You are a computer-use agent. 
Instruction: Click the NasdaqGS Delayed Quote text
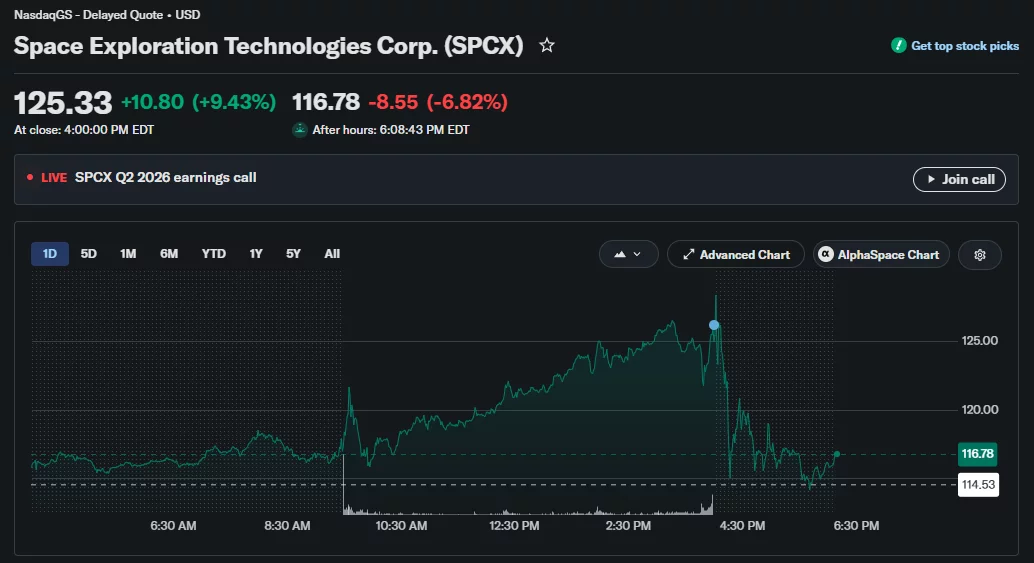(107, 15)
